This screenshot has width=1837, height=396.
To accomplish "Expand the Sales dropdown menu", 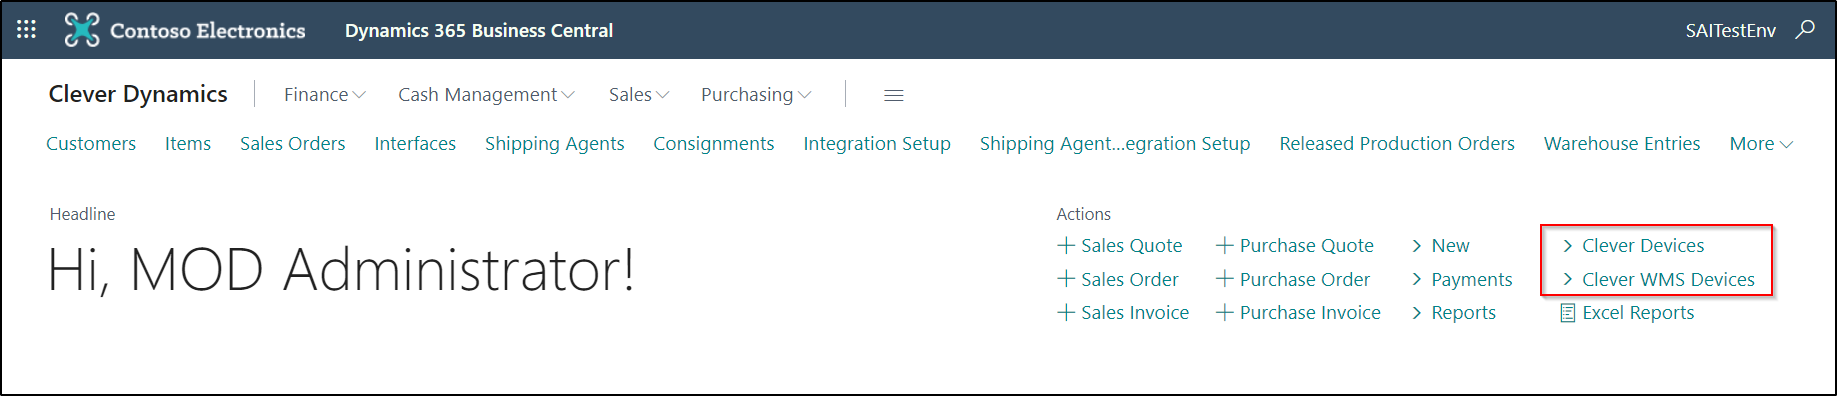I will click(x=639, y=95).
